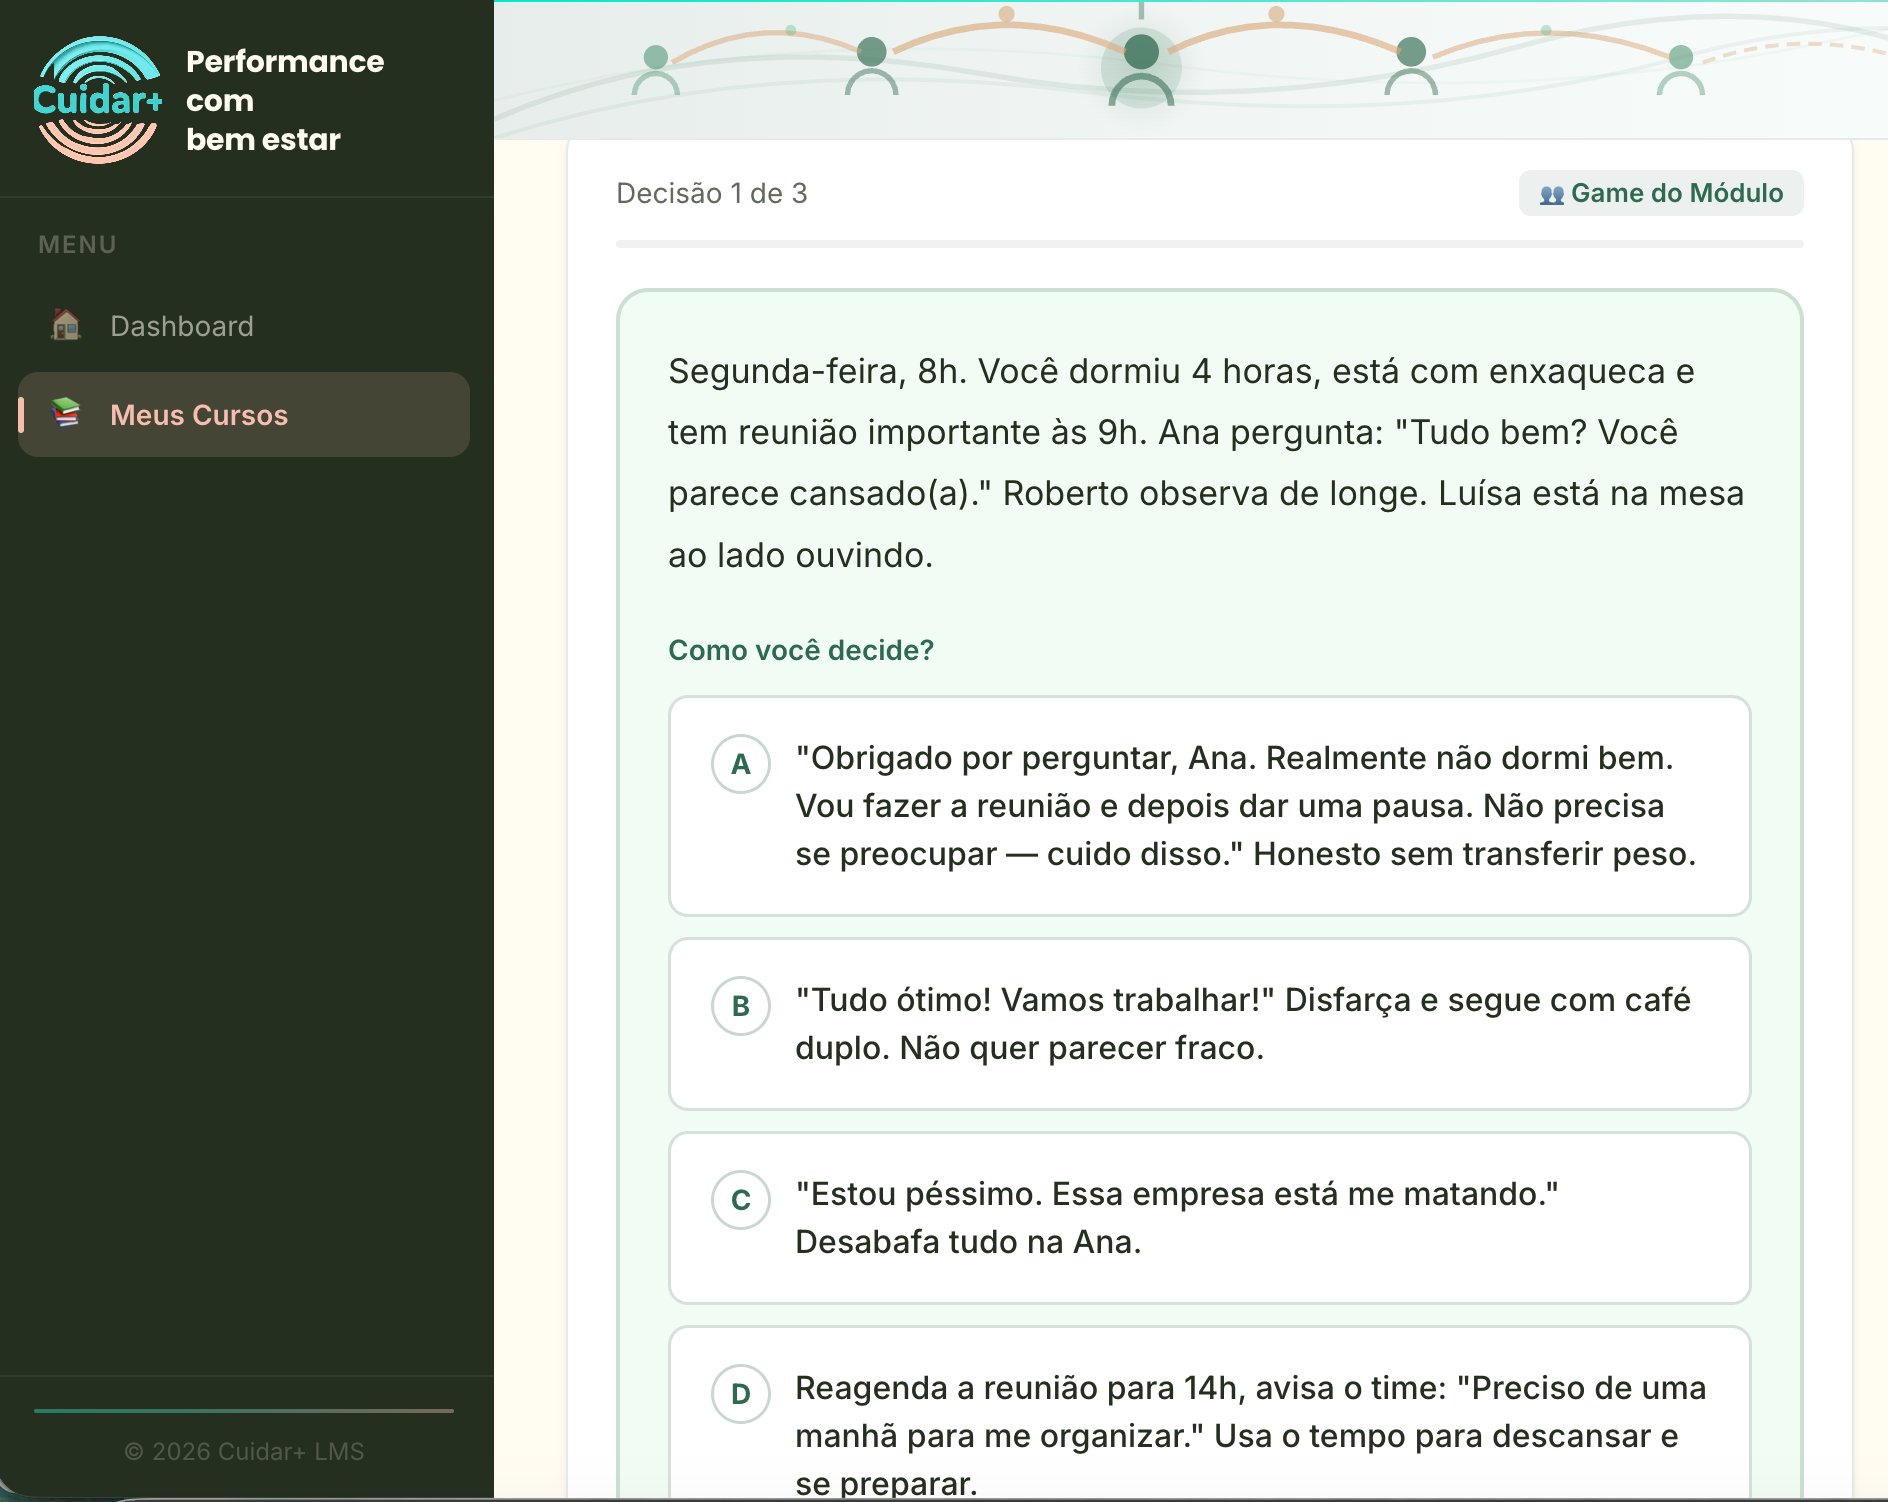Click the Game do Módulo button
Viewport: 1888px width, 1502px height.
pyautogui.click(x=1661, y=193)
